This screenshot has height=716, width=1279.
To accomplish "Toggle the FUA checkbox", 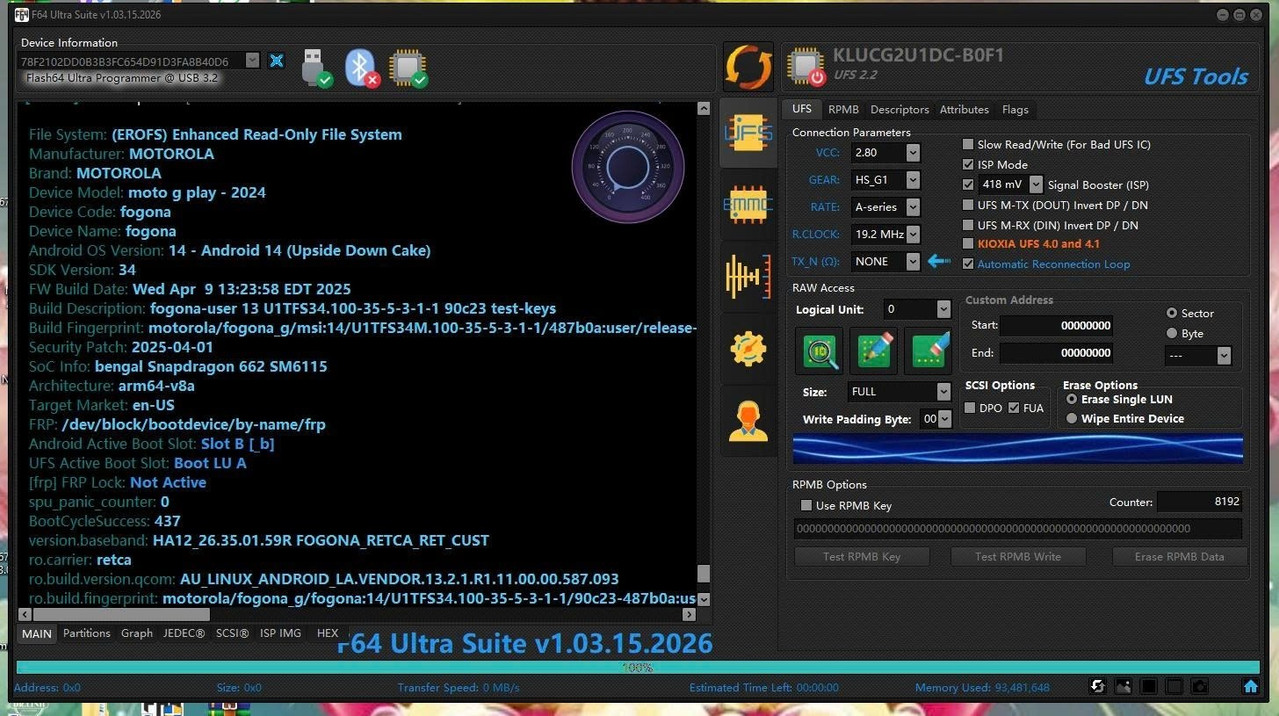I will point(1014,408).
